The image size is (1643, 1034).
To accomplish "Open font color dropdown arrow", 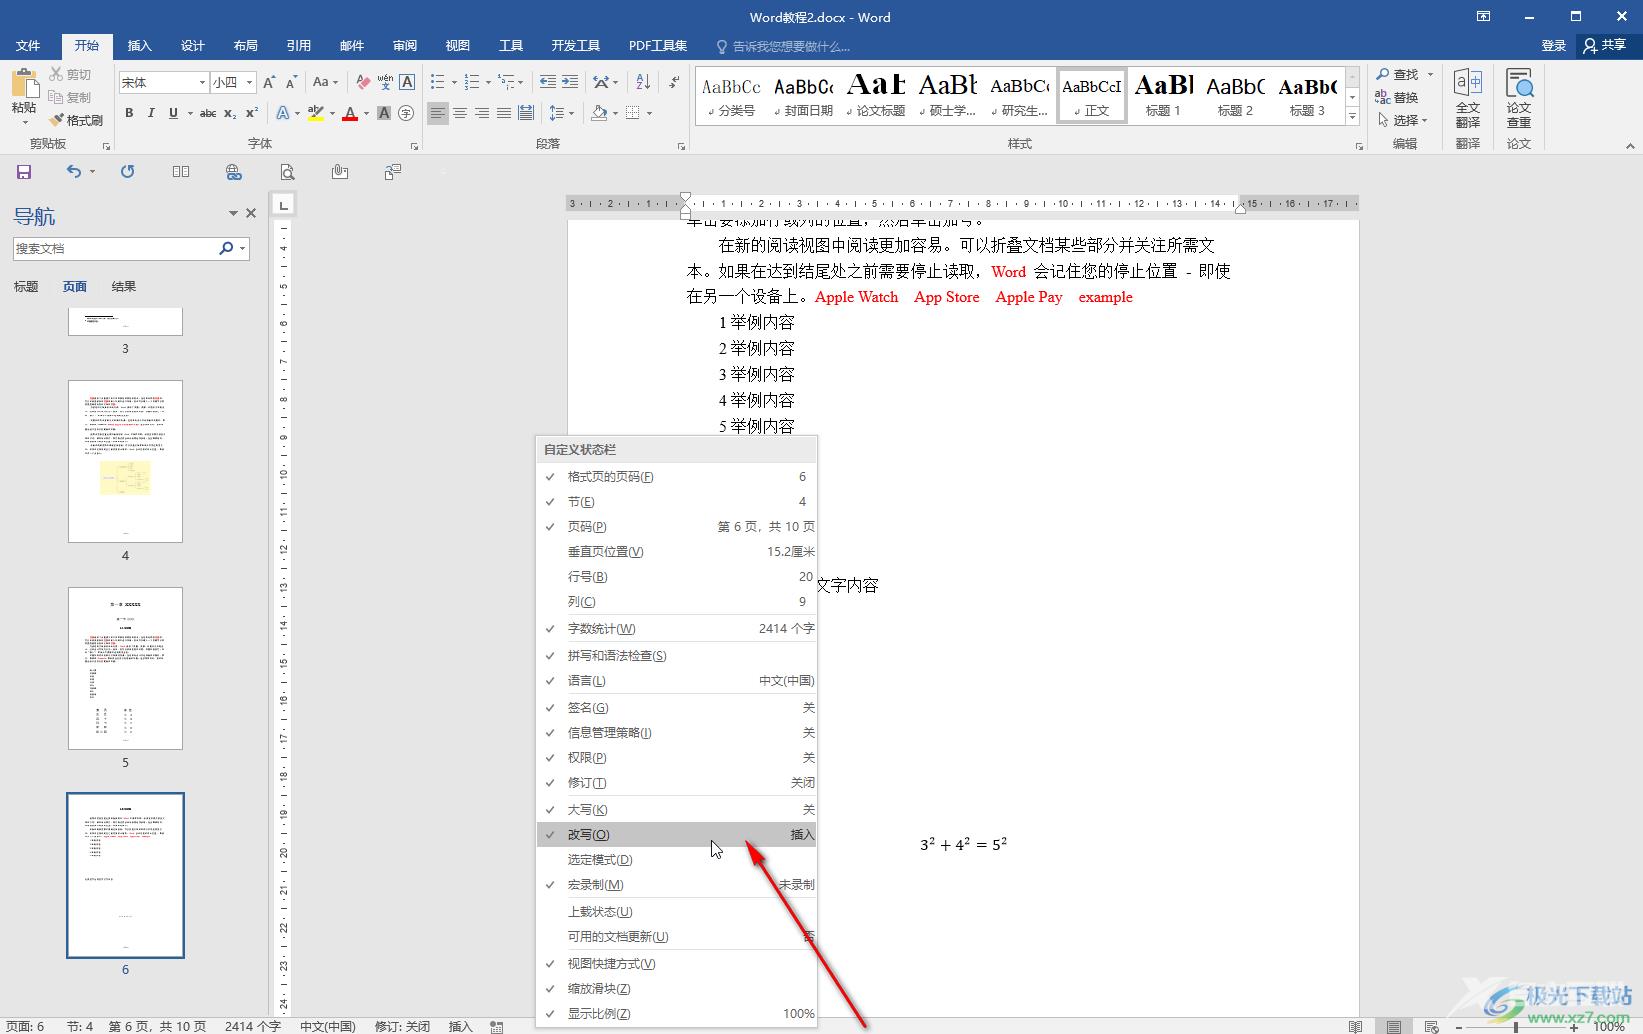I will tap(366, 113).
